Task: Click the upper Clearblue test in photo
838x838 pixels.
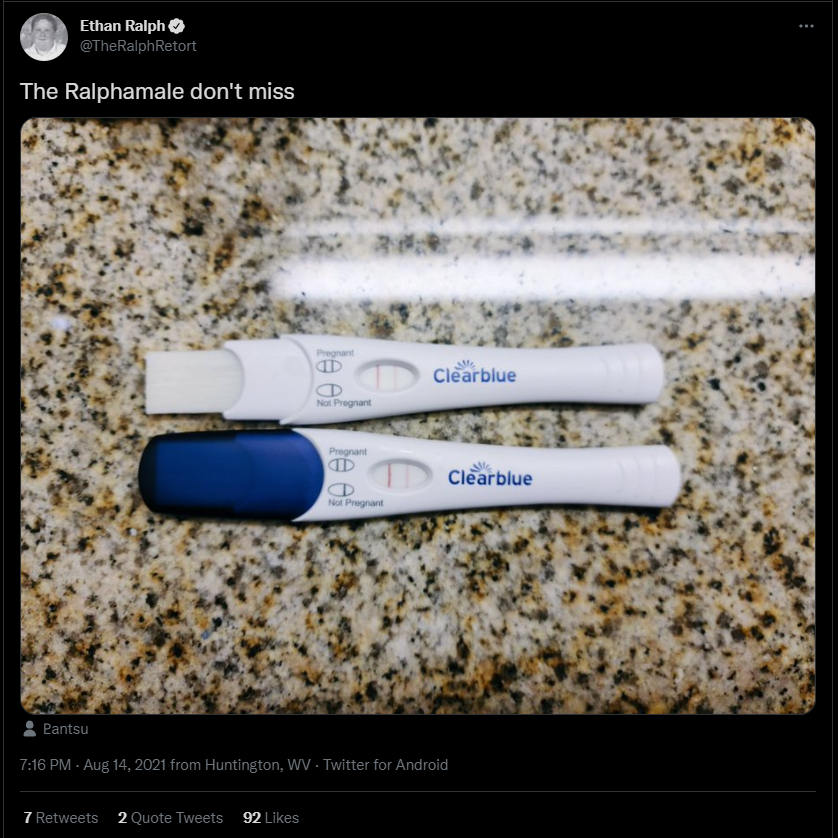Action: pyautogui.click(x=405, y=379)
